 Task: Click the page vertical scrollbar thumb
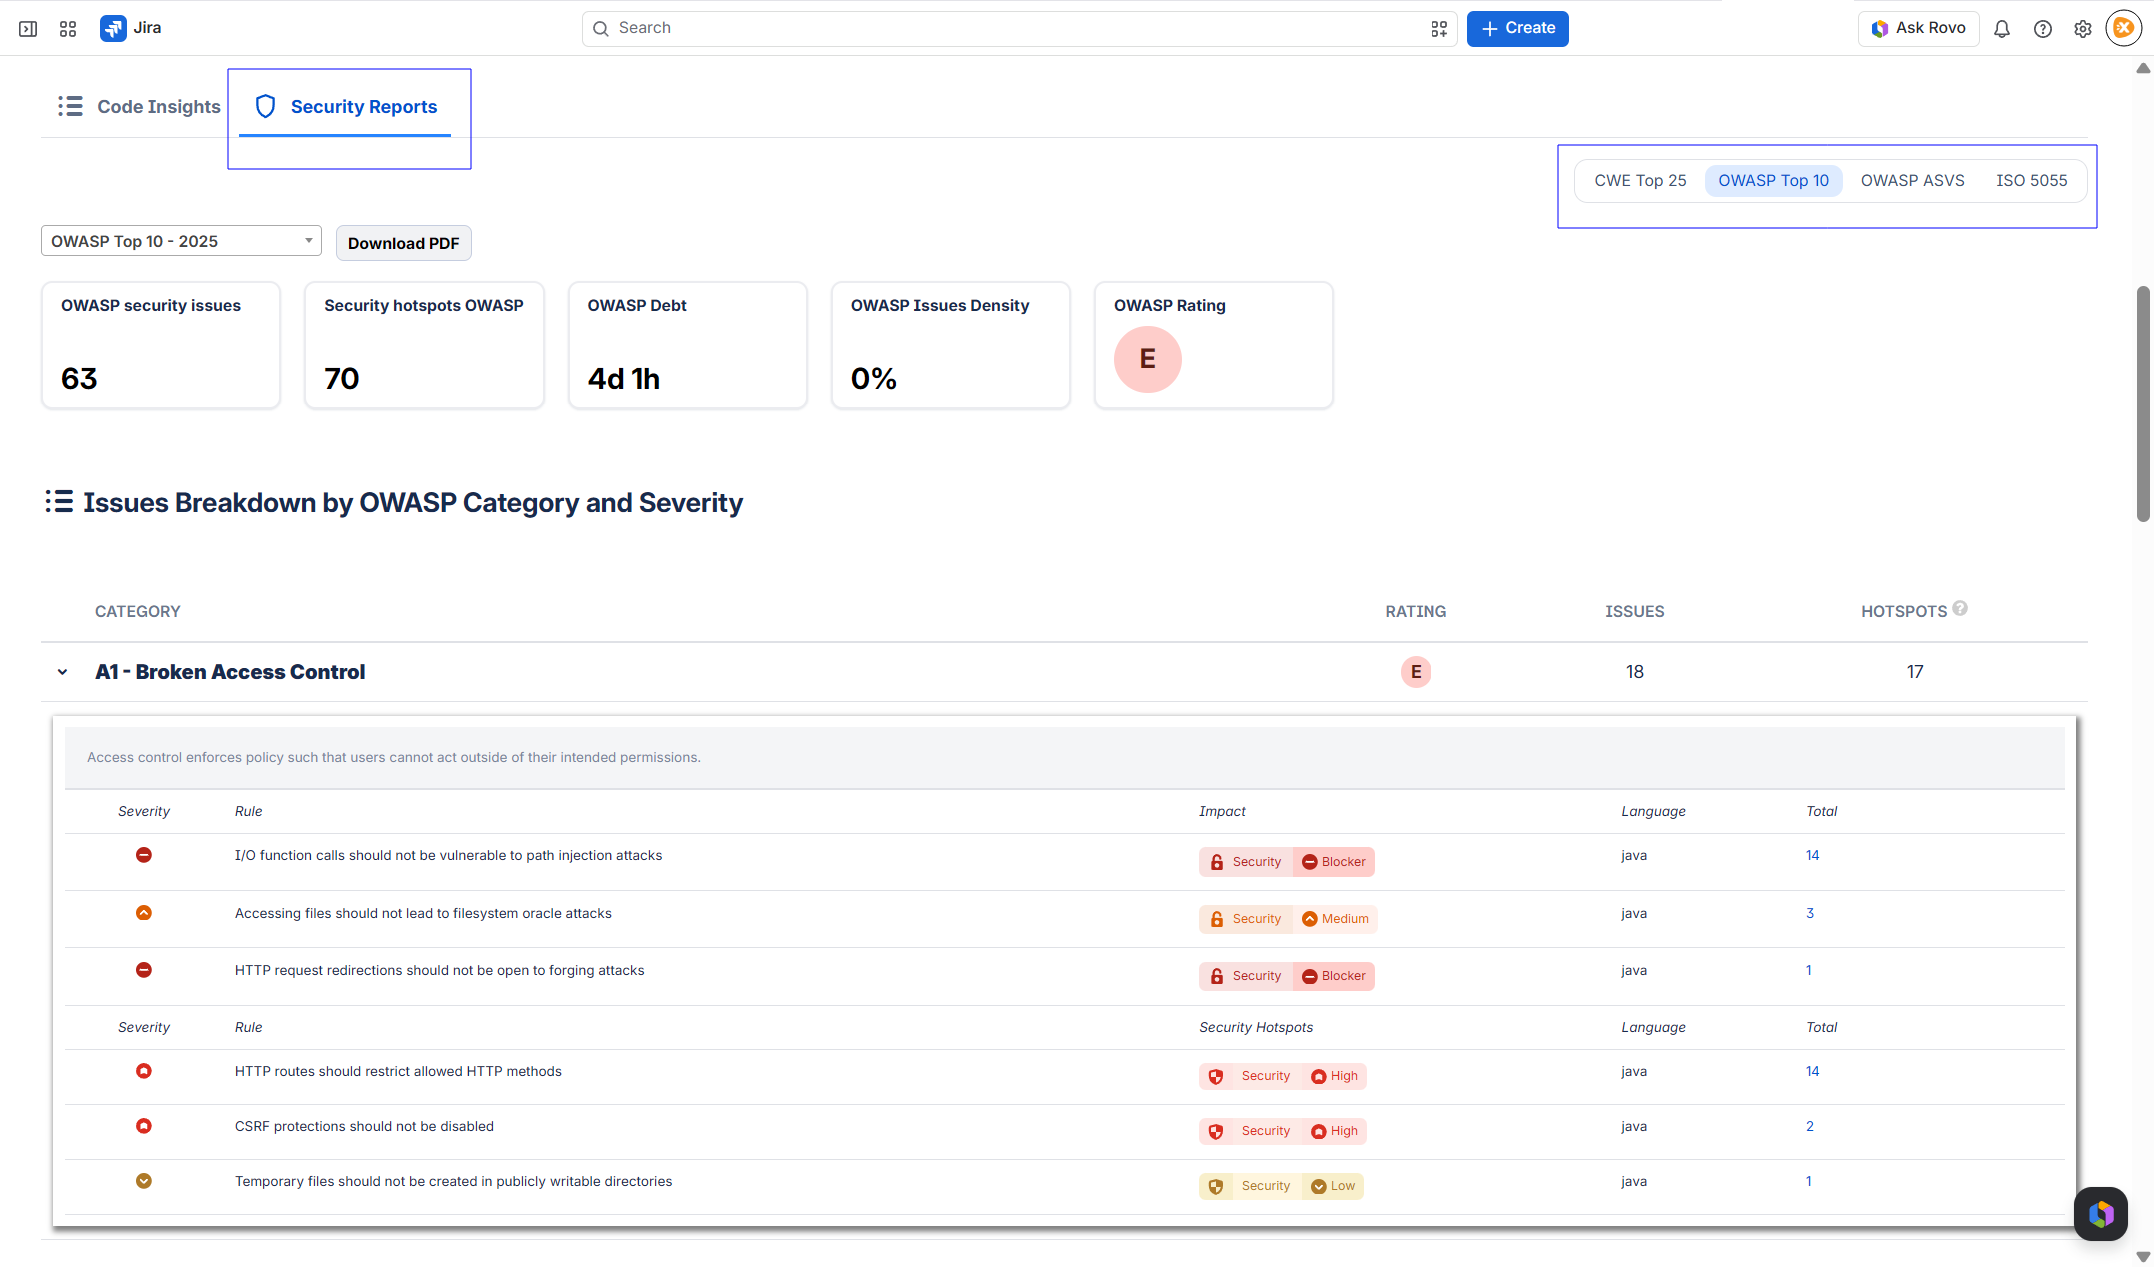pyautogui.click(x=2143, y=404)
